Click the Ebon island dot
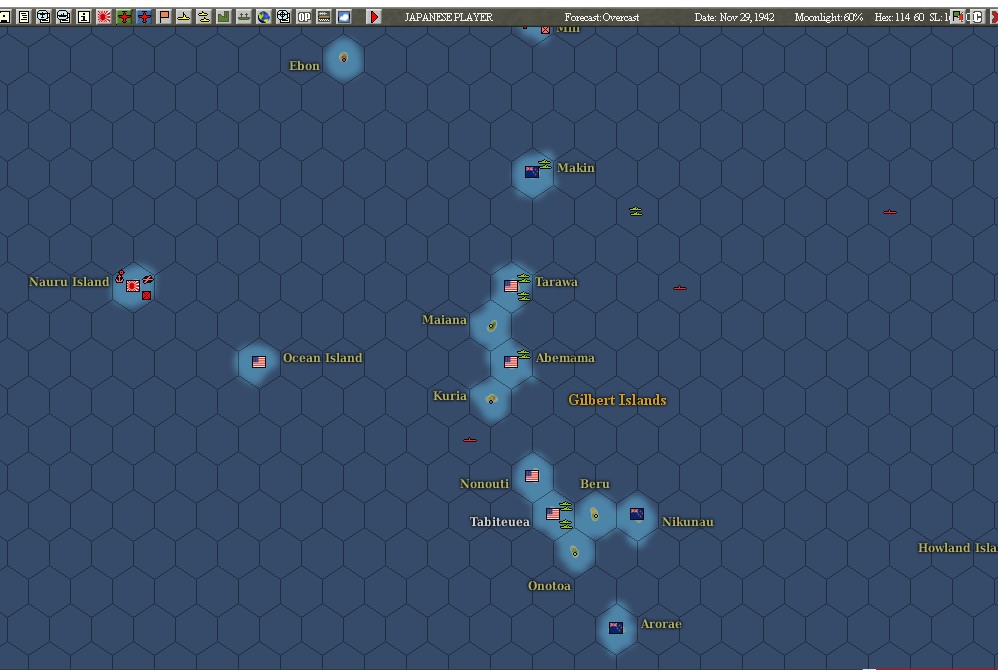 (x=344, y=58)
